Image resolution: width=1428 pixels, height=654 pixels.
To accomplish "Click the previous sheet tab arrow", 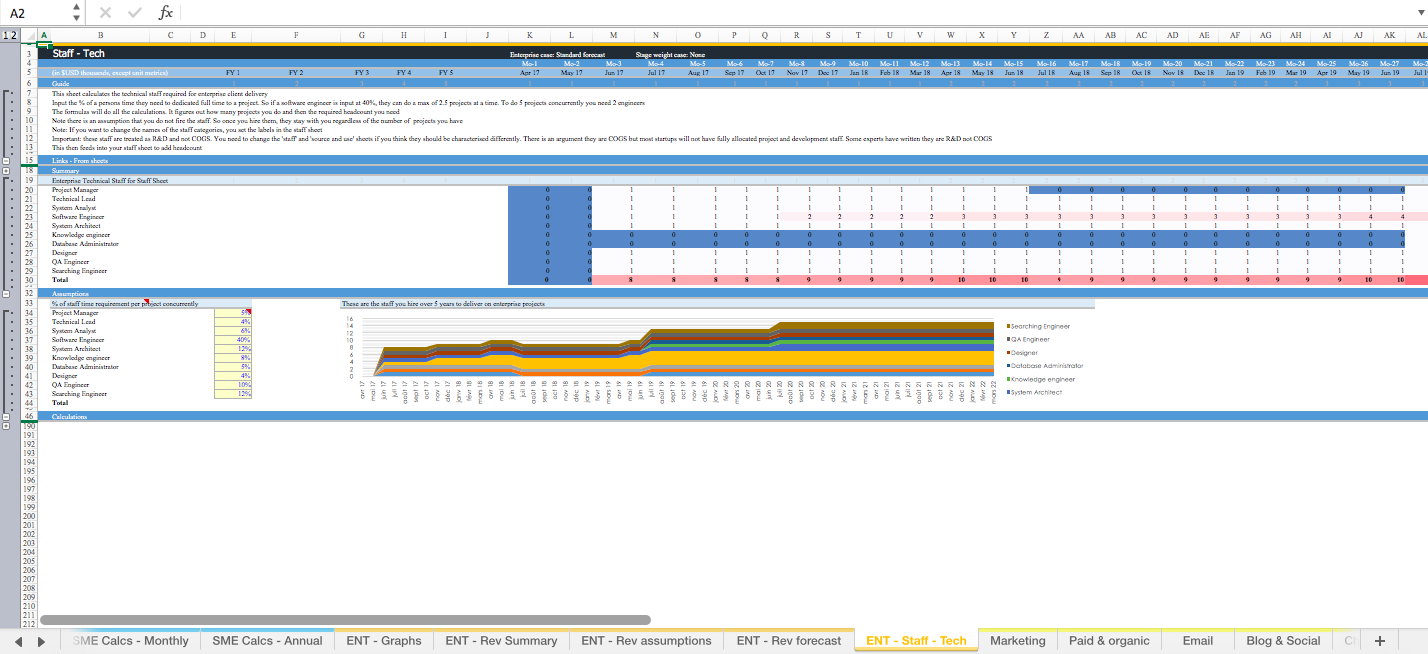I will coord(17,641).
